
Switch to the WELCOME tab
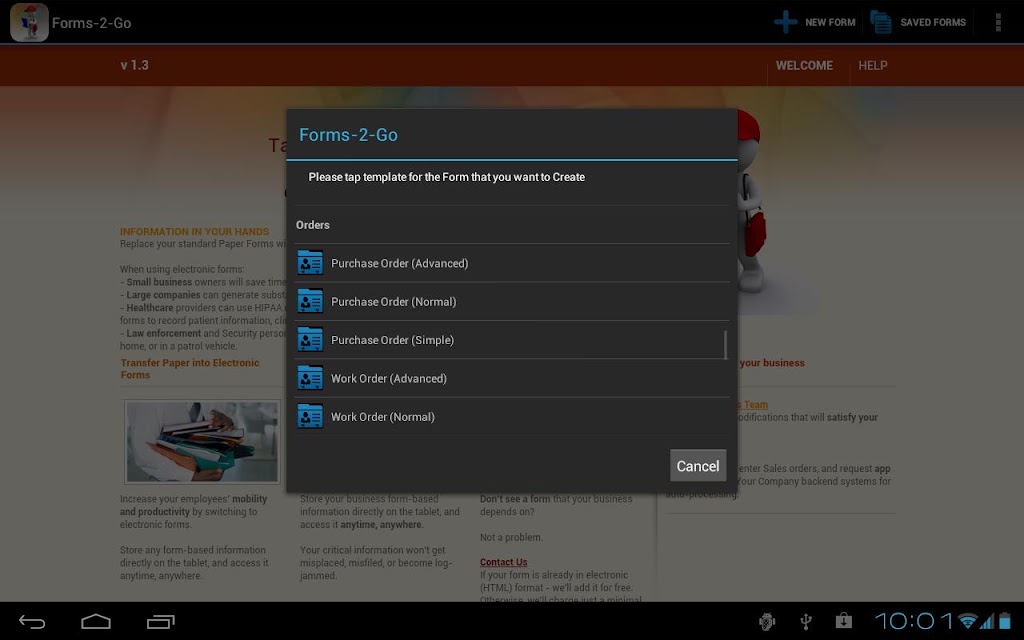click(x=804, y=65)
